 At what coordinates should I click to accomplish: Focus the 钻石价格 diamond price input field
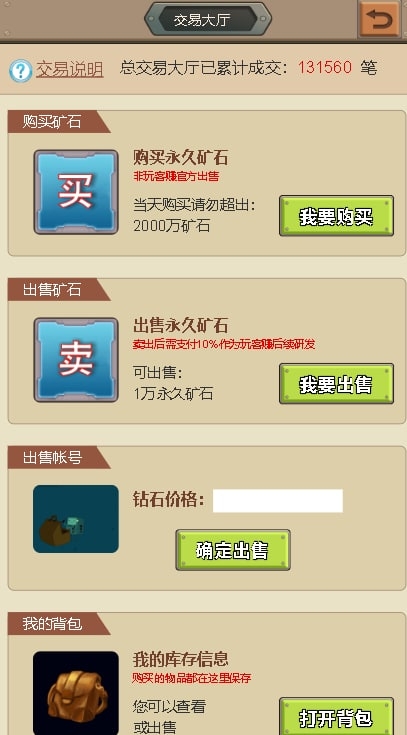click(278, 501)
